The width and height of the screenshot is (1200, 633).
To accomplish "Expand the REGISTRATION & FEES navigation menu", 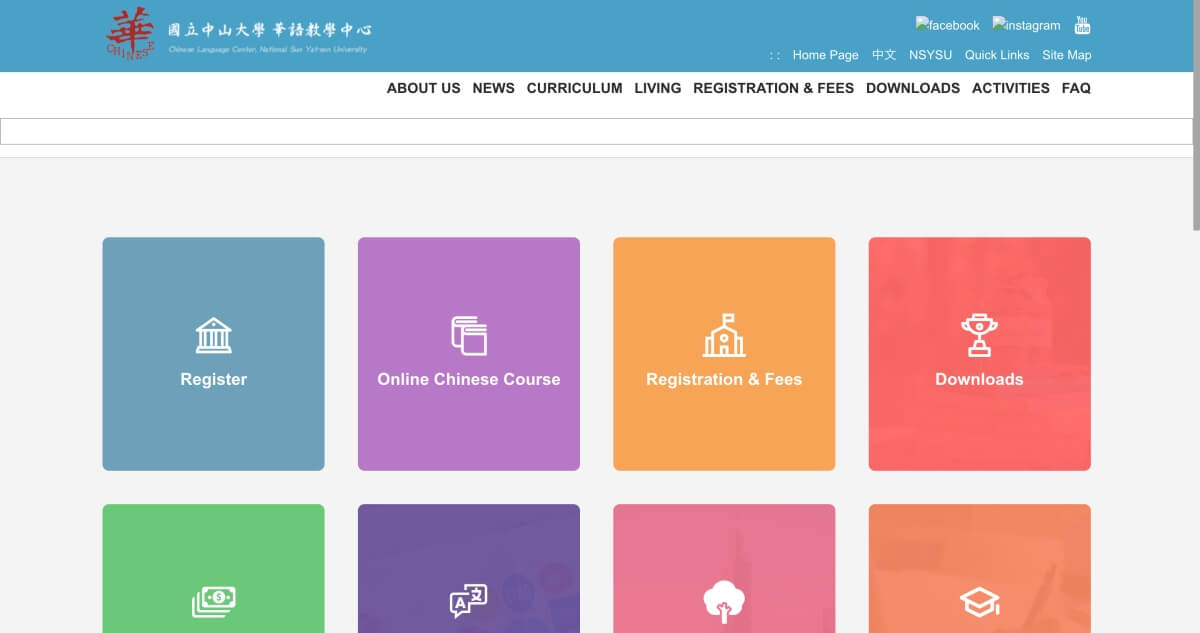I will pos(773,88).
